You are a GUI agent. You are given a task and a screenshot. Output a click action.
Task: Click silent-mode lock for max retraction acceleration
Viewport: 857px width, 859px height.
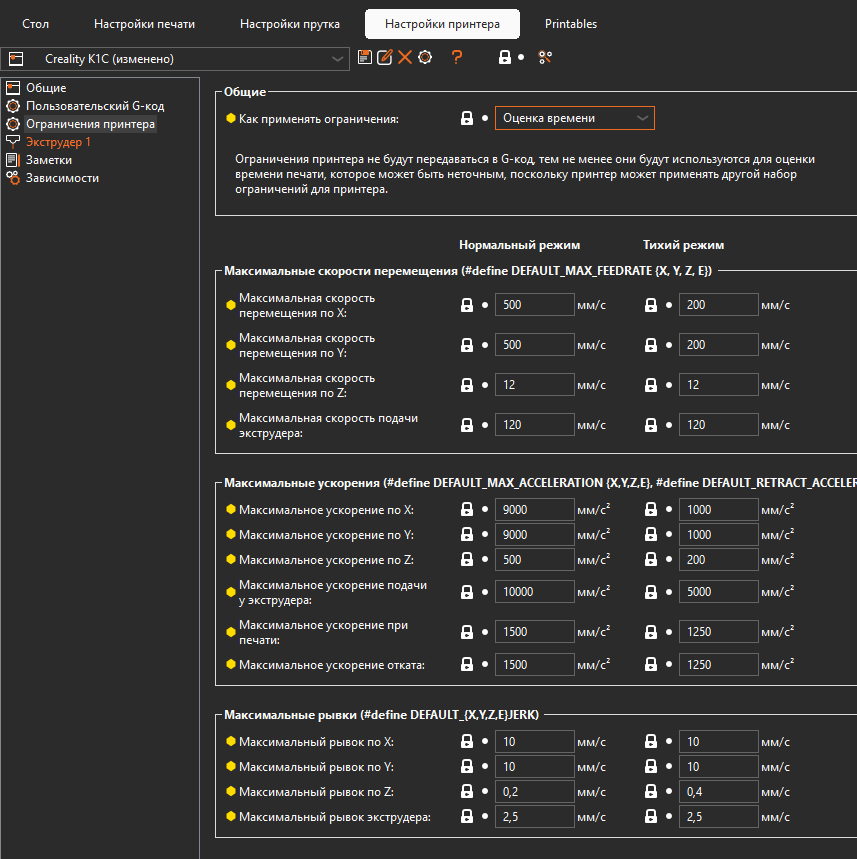pos(651,665)
